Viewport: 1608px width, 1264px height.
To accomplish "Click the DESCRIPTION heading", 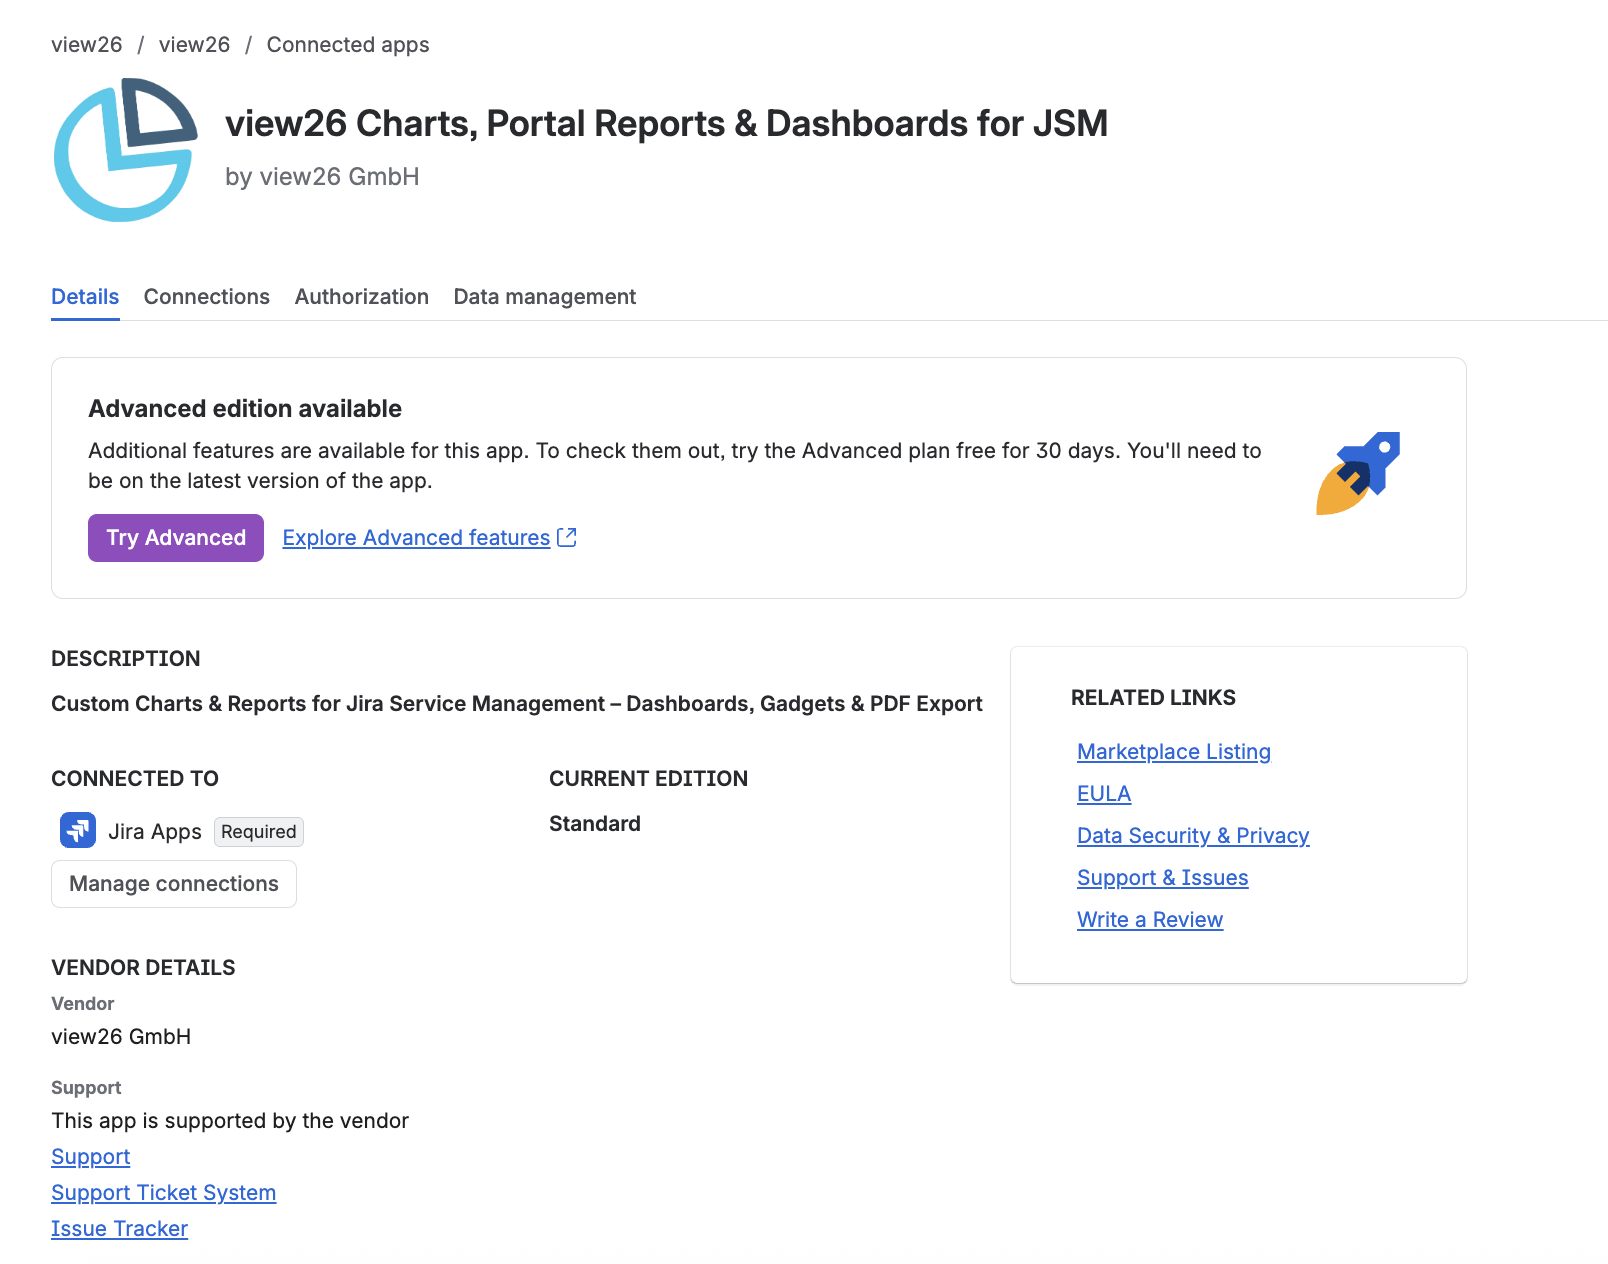I will [126, 659].
